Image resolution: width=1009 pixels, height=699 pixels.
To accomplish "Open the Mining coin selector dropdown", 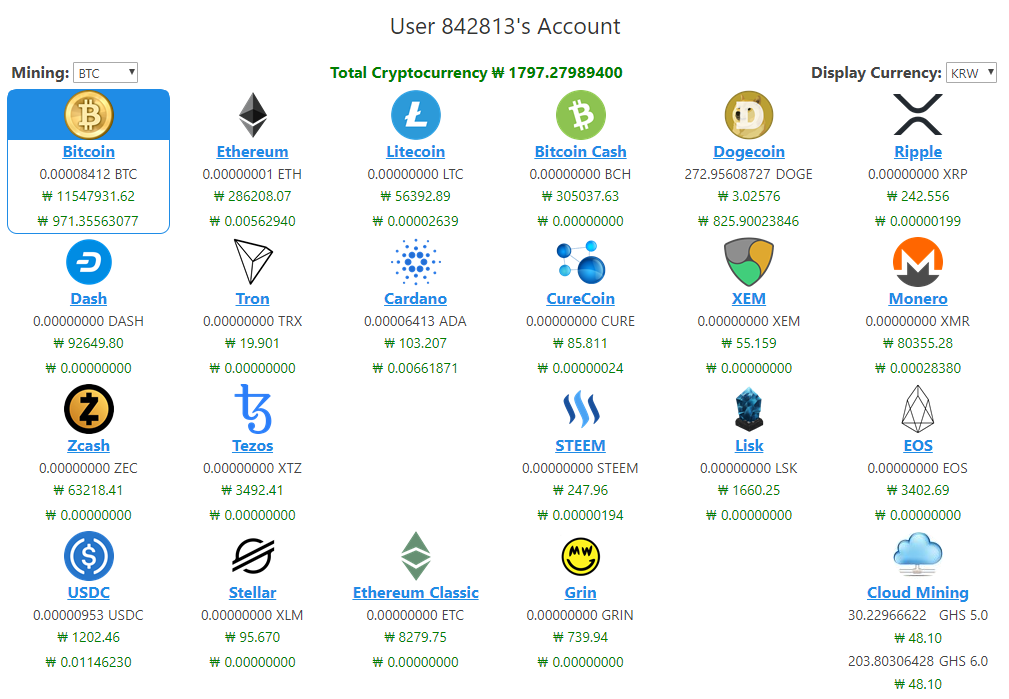I will click(104, 71).
